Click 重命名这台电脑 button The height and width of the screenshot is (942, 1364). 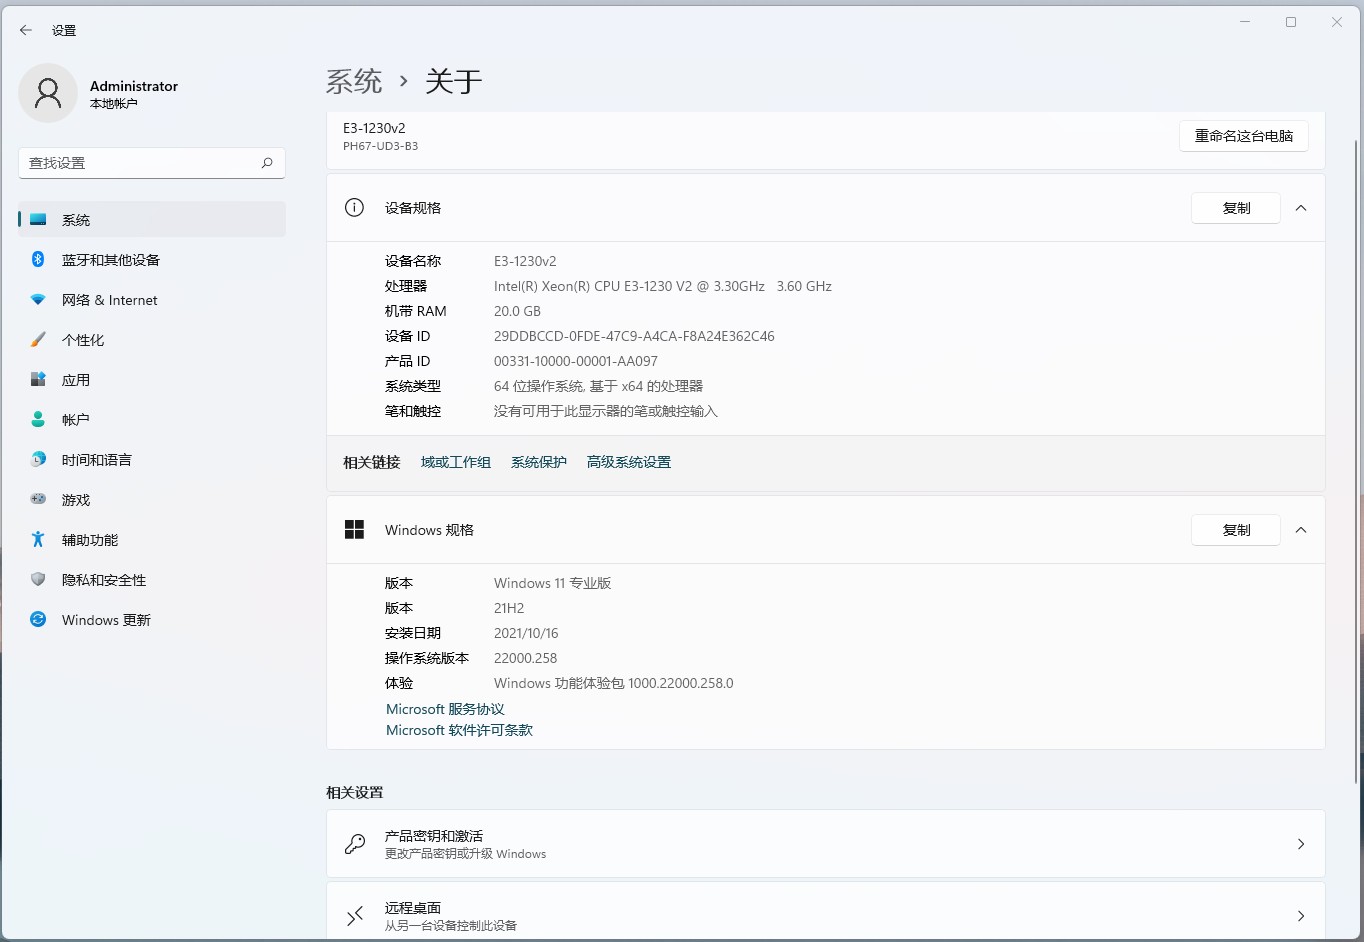tap(1244, 136)
